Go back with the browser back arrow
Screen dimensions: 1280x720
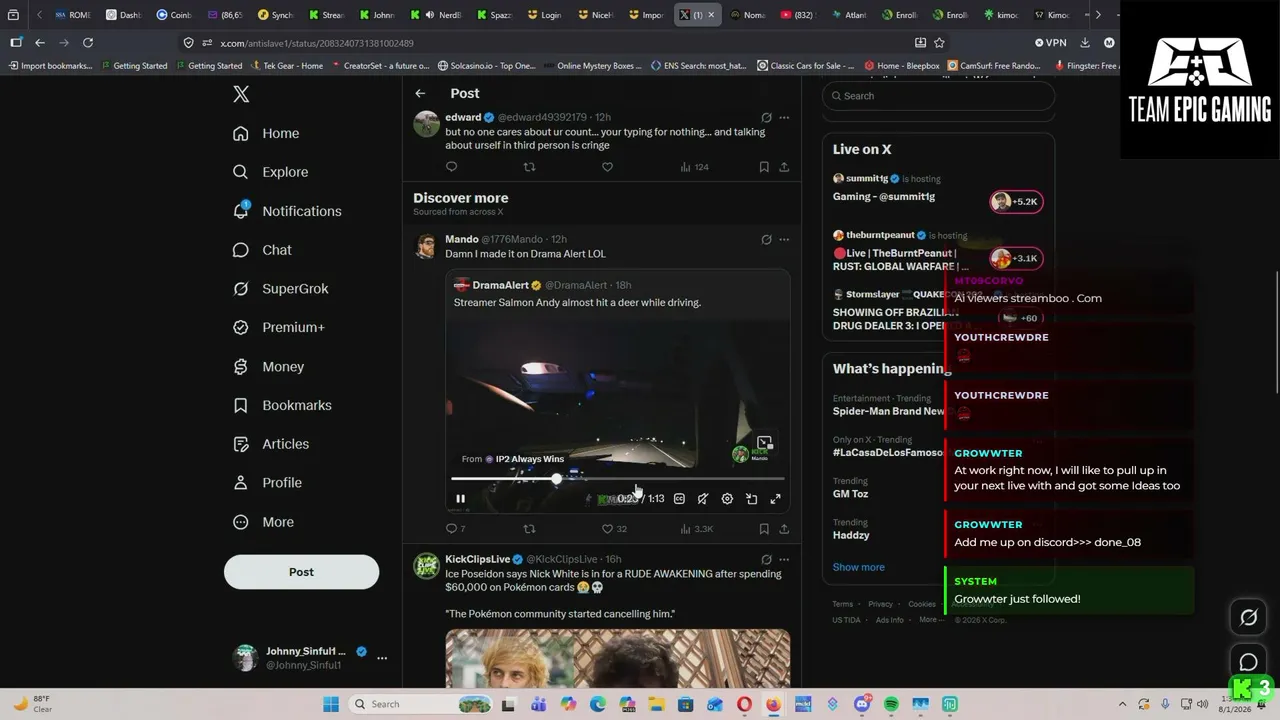(40, 43)
